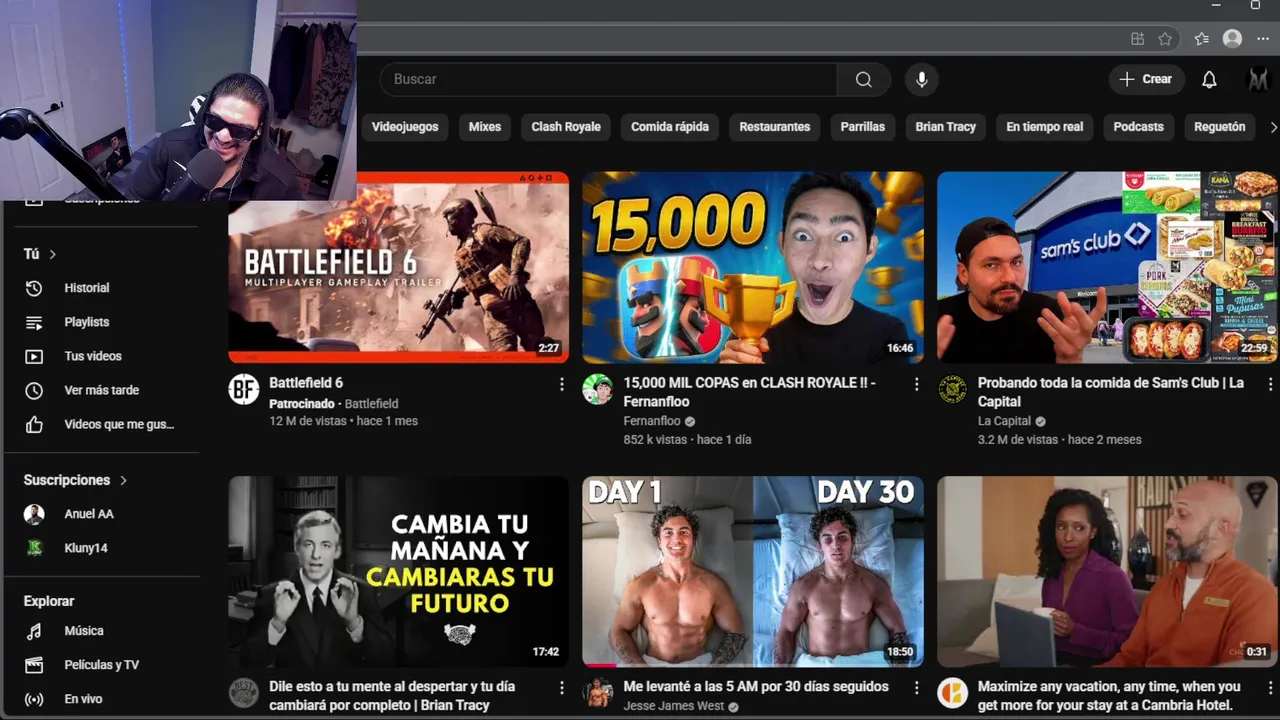Start voice search with the microphone icon
The image size is (1280, 720).
pyautogui.click(x=922, y=80)
